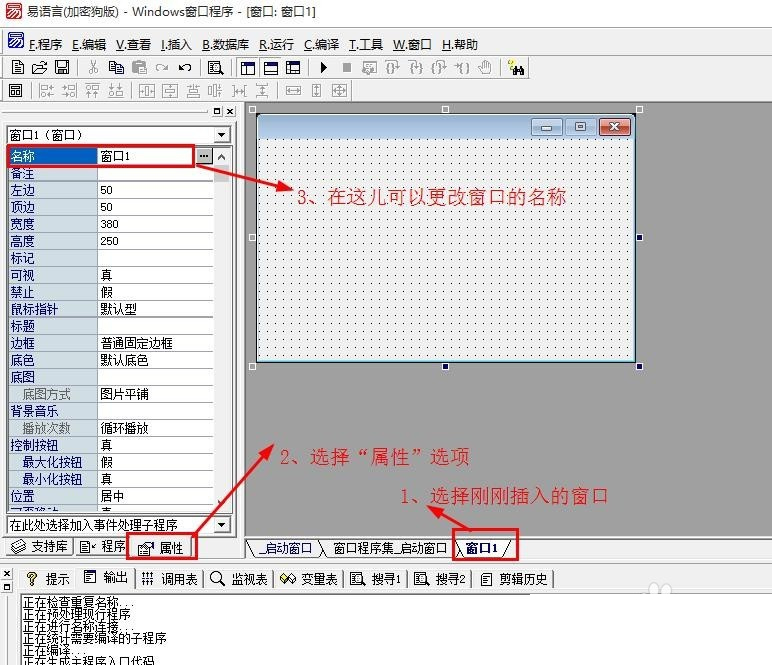Open the V.查看 menu
This screenshot has width=772, height=665.
(x=133, y=45)
